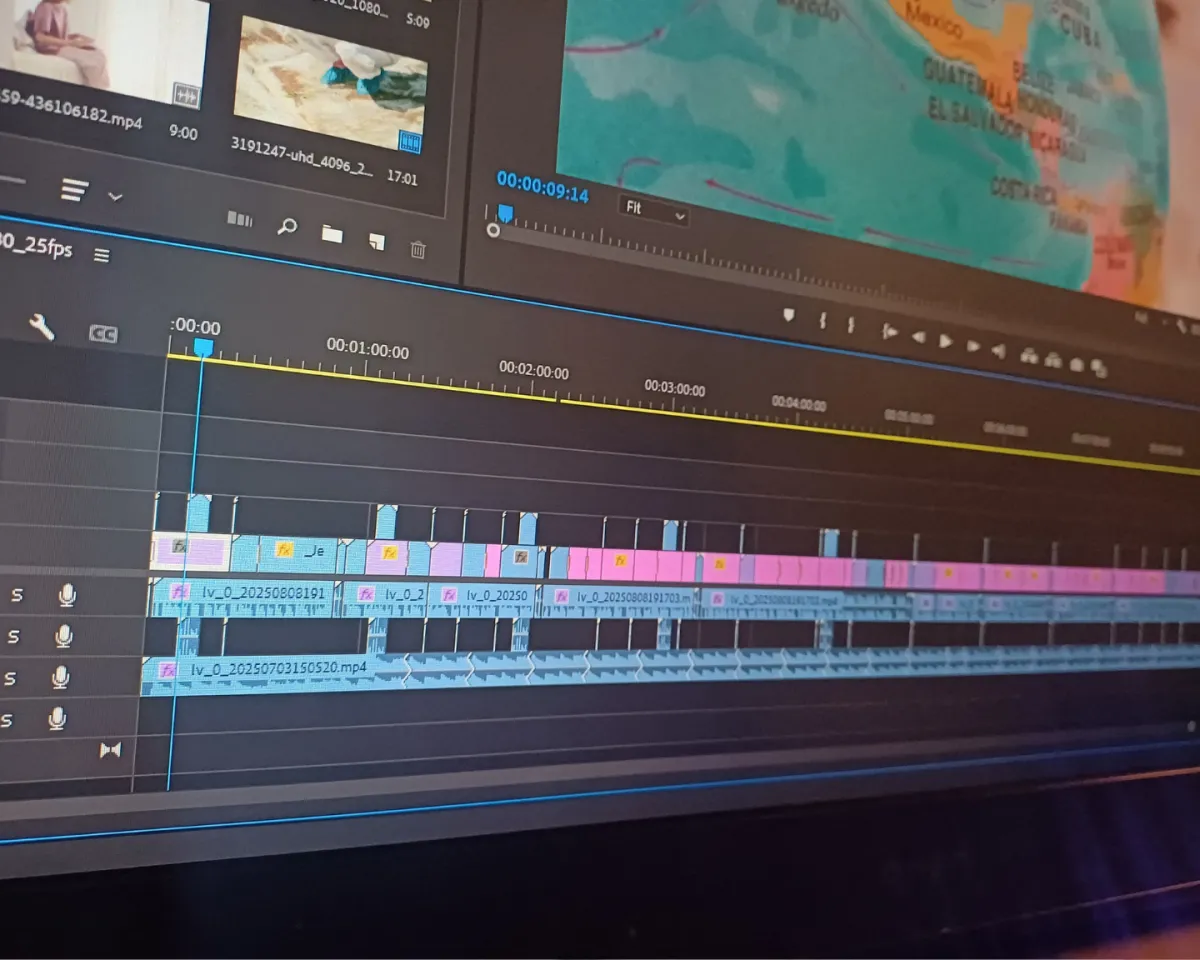
Task: Click the yellow fx badge on the _Je clip
Action: [284, 549]
